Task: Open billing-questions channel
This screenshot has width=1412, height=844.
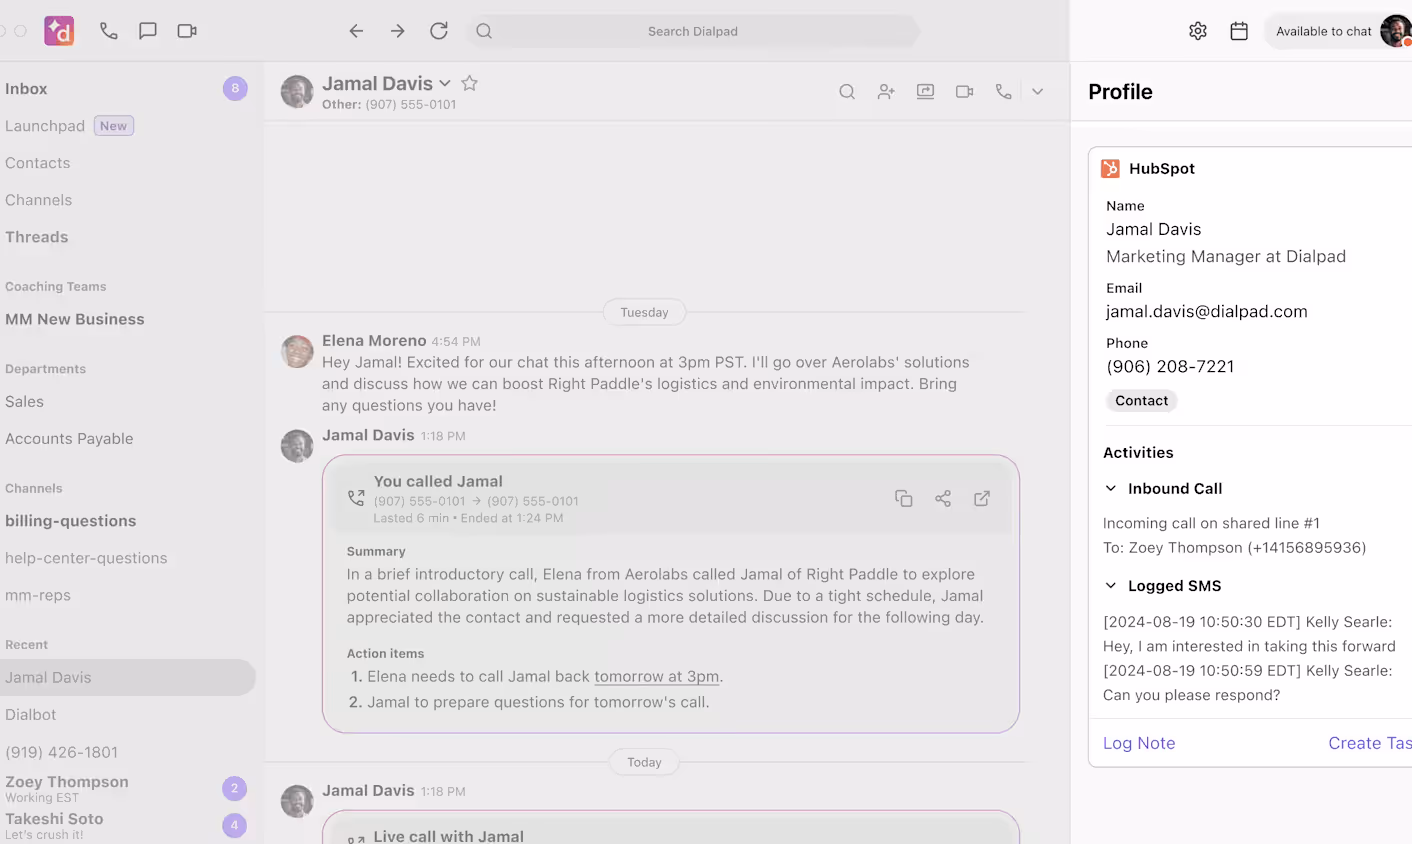Action: [70, 521]
